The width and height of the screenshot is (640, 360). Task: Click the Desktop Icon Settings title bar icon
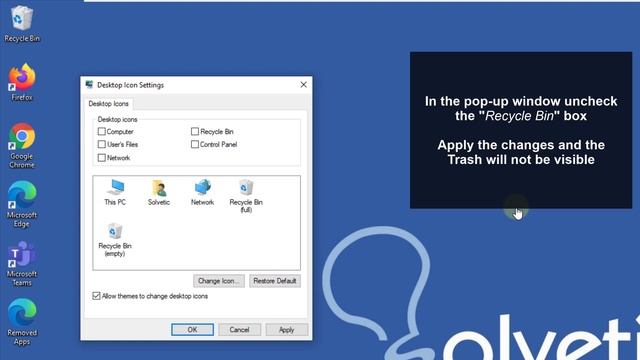coord(89,84)
